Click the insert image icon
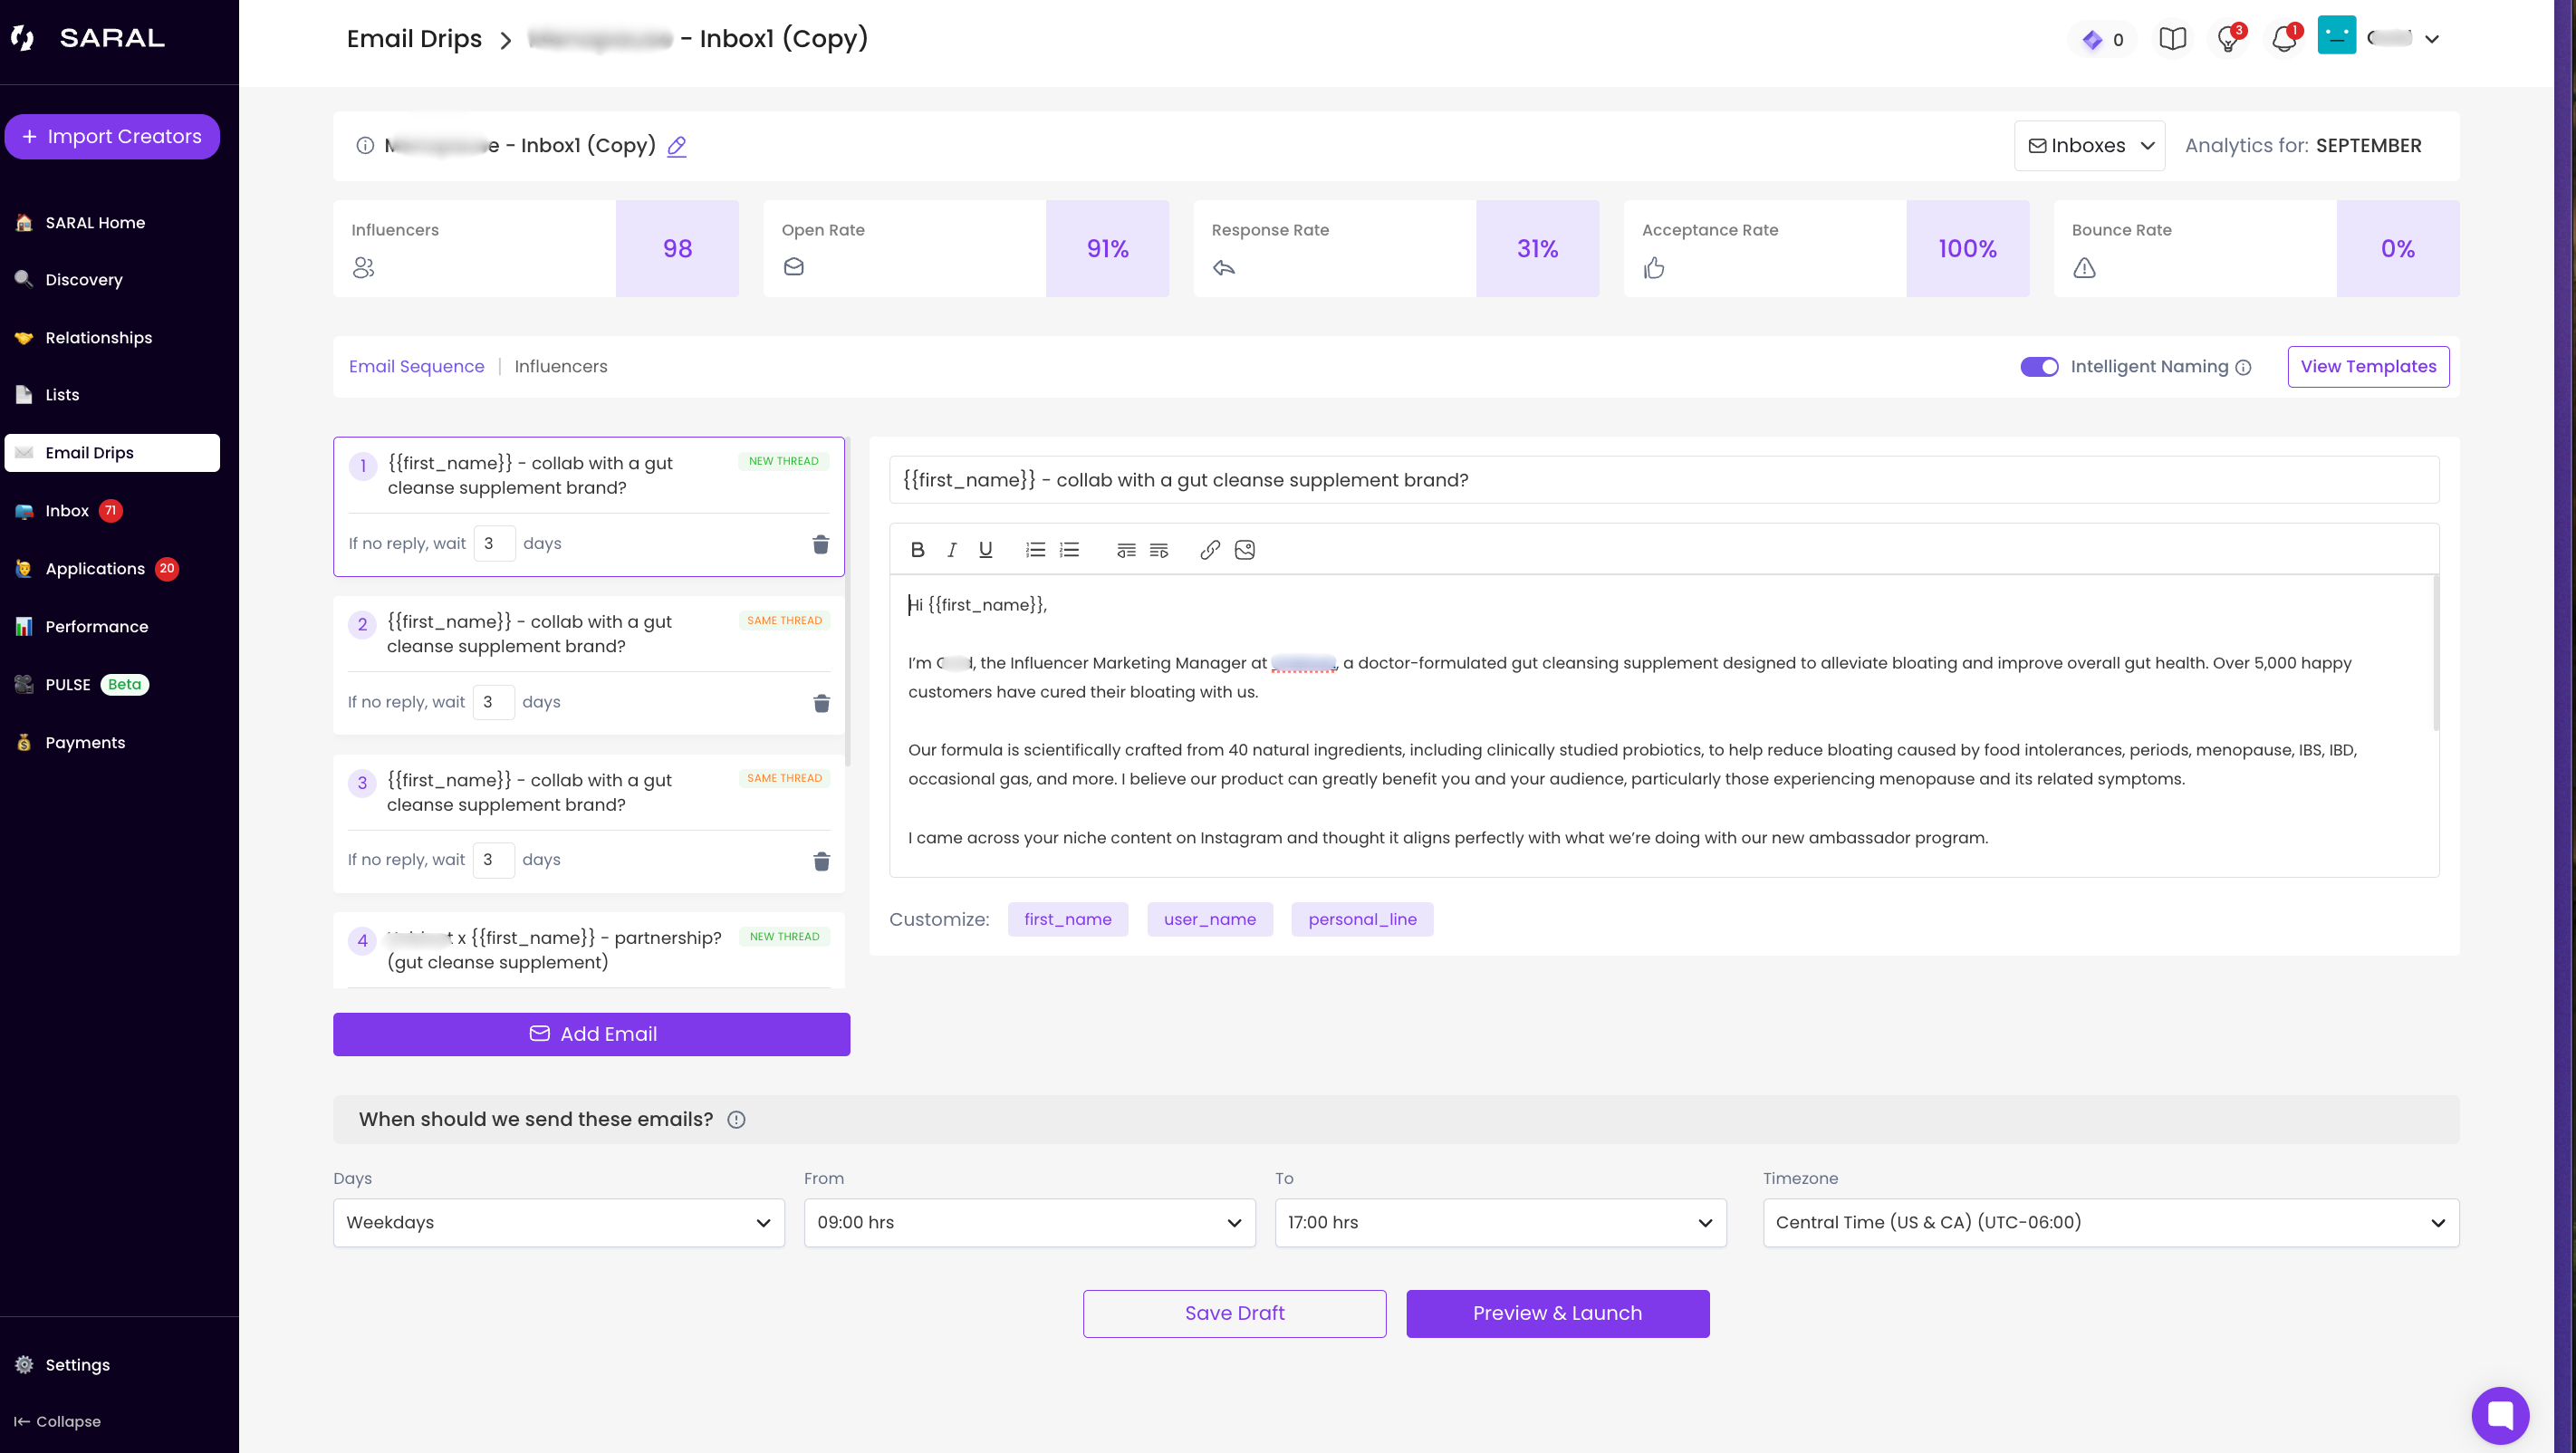Image resolution: width=2576 pixels, height=1453 pixels. (1244, 550)
